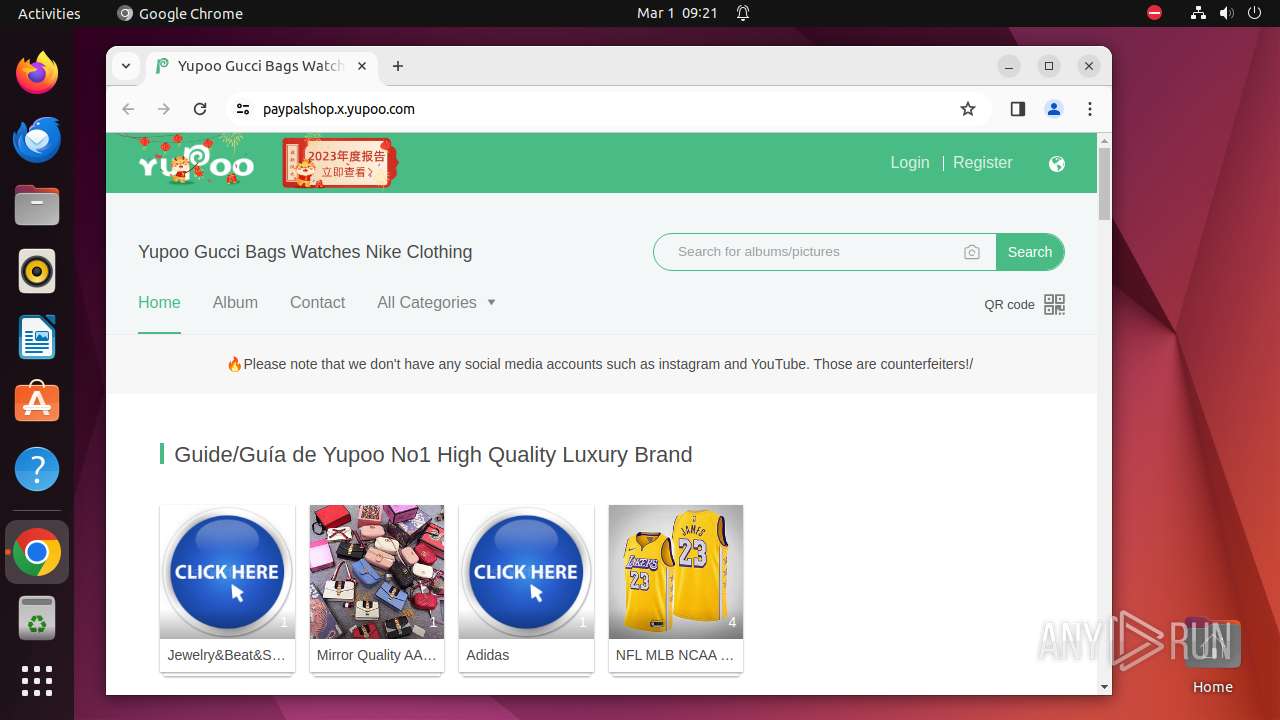Toggle the Chrome side panel

(x=1018, y=109)
